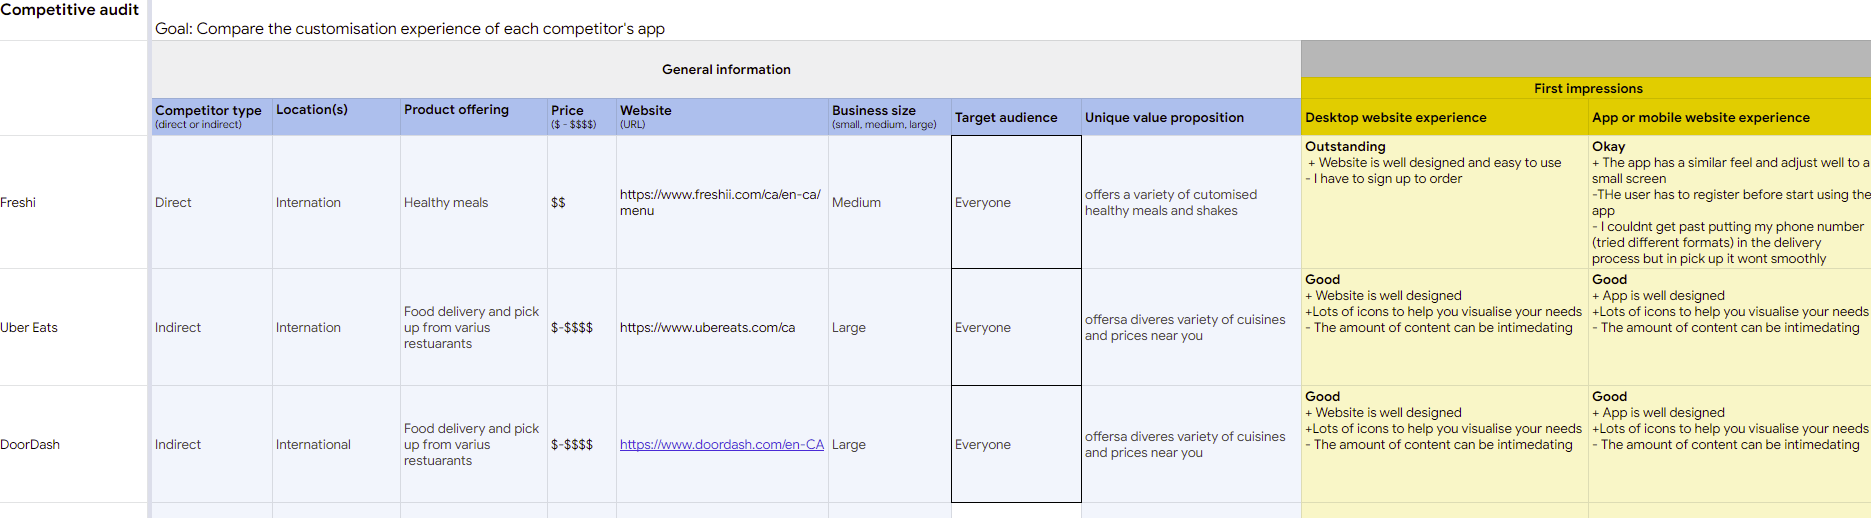Viewport: 1871px width, 518px height.
Task: Select the 'Location(s)' column header
Action: click(x=336, y=117)
